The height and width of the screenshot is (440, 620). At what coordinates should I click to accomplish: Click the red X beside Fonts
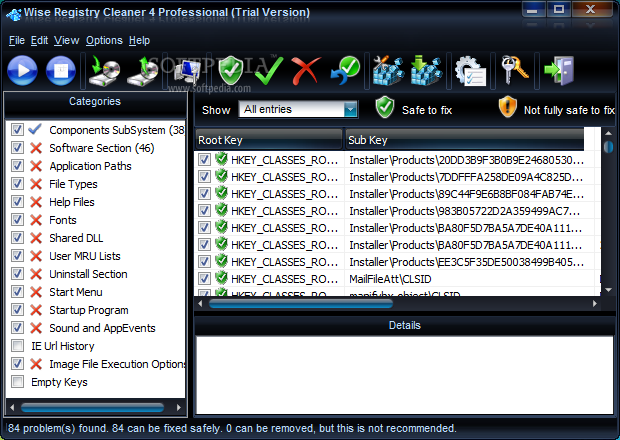coord(36,220)
